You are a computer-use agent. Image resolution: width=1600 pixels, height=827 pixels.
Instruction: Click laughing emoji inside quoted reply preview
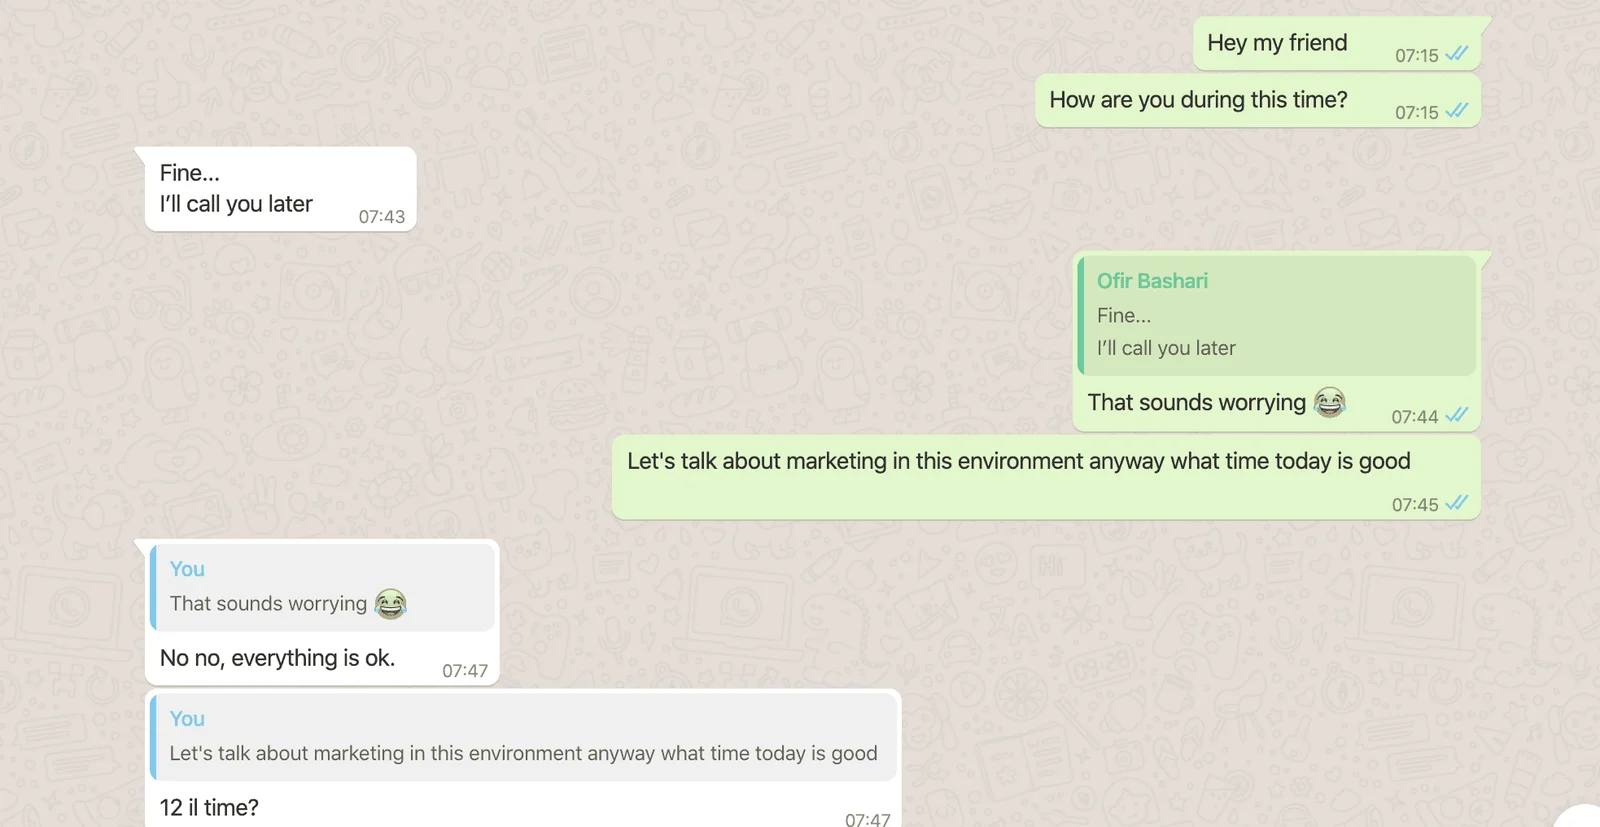[390, 604]
